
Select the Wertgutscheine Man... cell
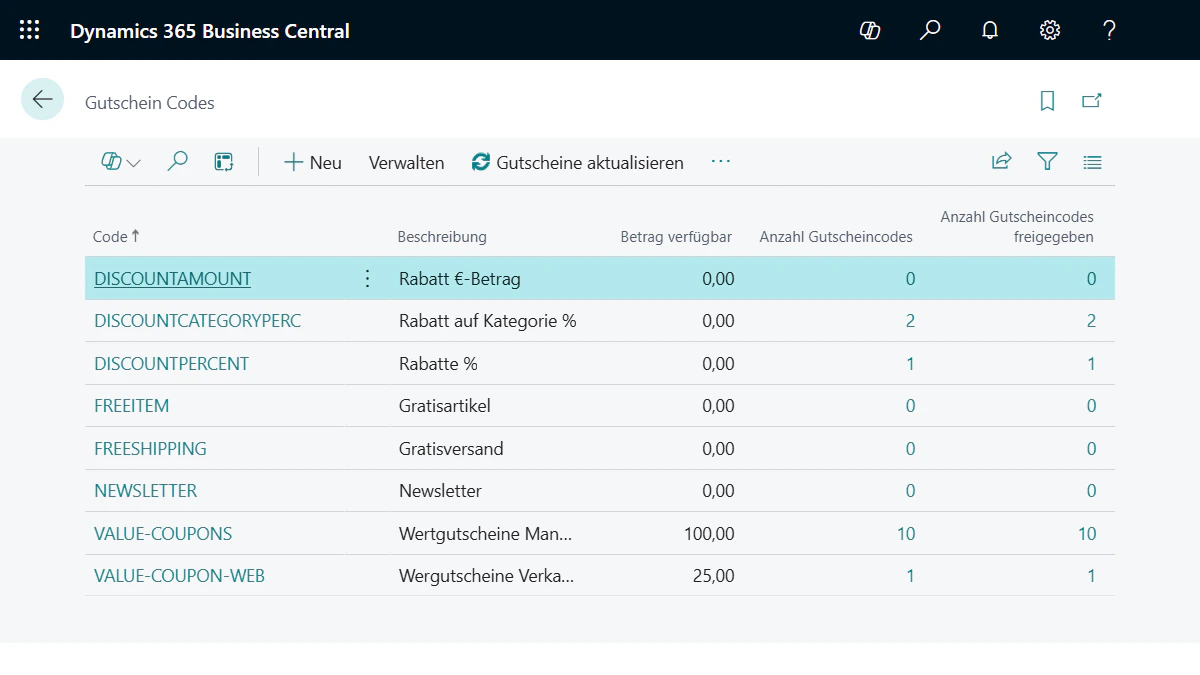tap(485, 534)
